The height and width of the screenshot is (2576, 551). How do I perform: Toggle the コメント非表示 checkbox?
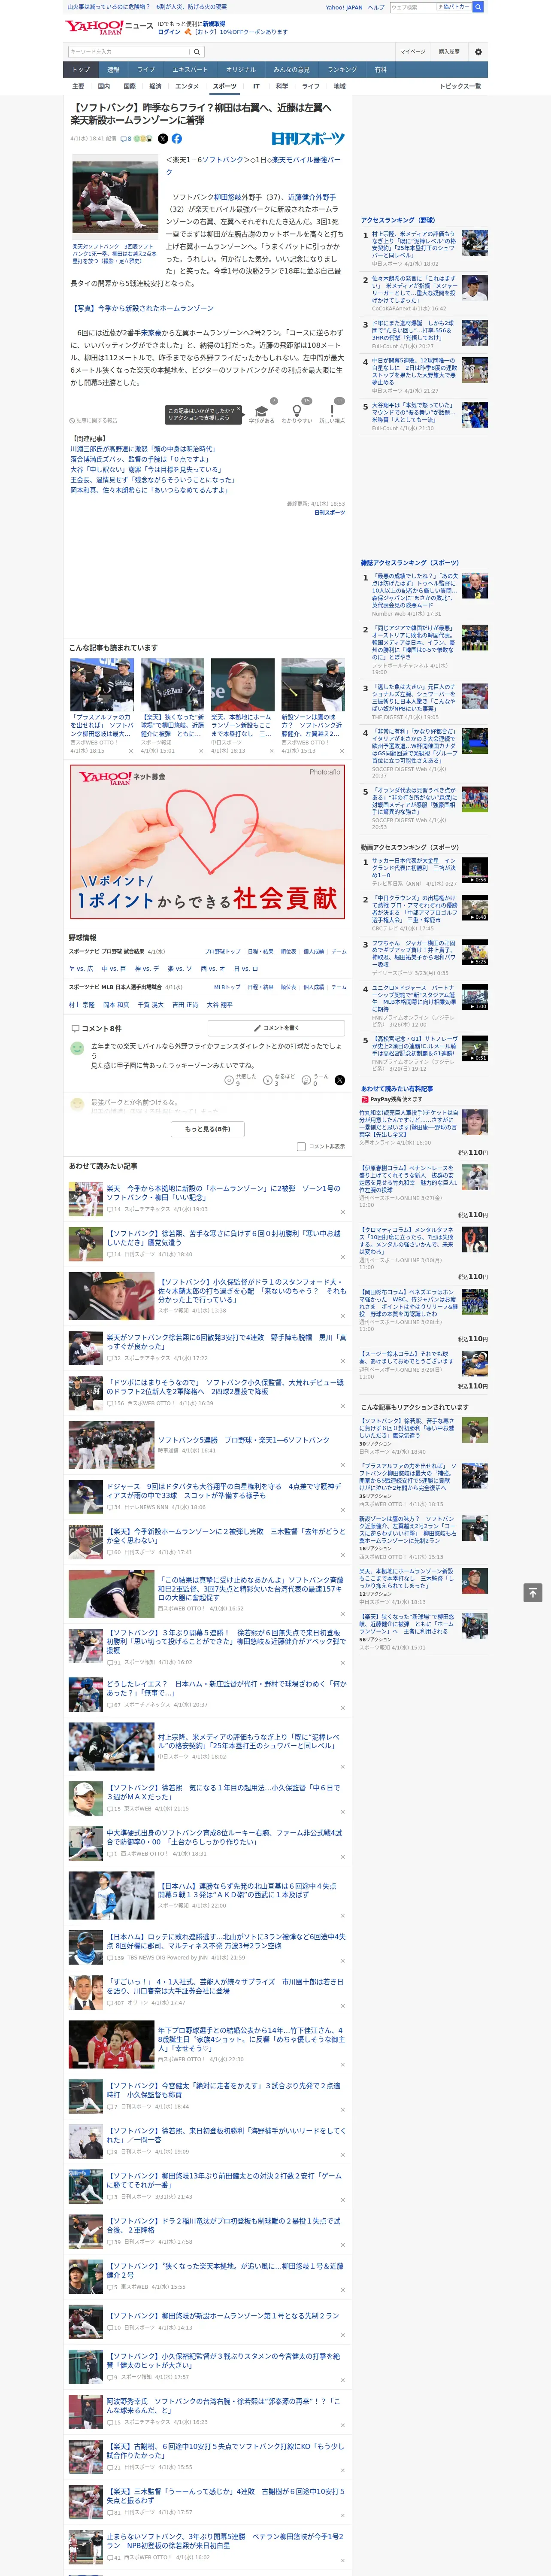click(x=301, y=1147)
